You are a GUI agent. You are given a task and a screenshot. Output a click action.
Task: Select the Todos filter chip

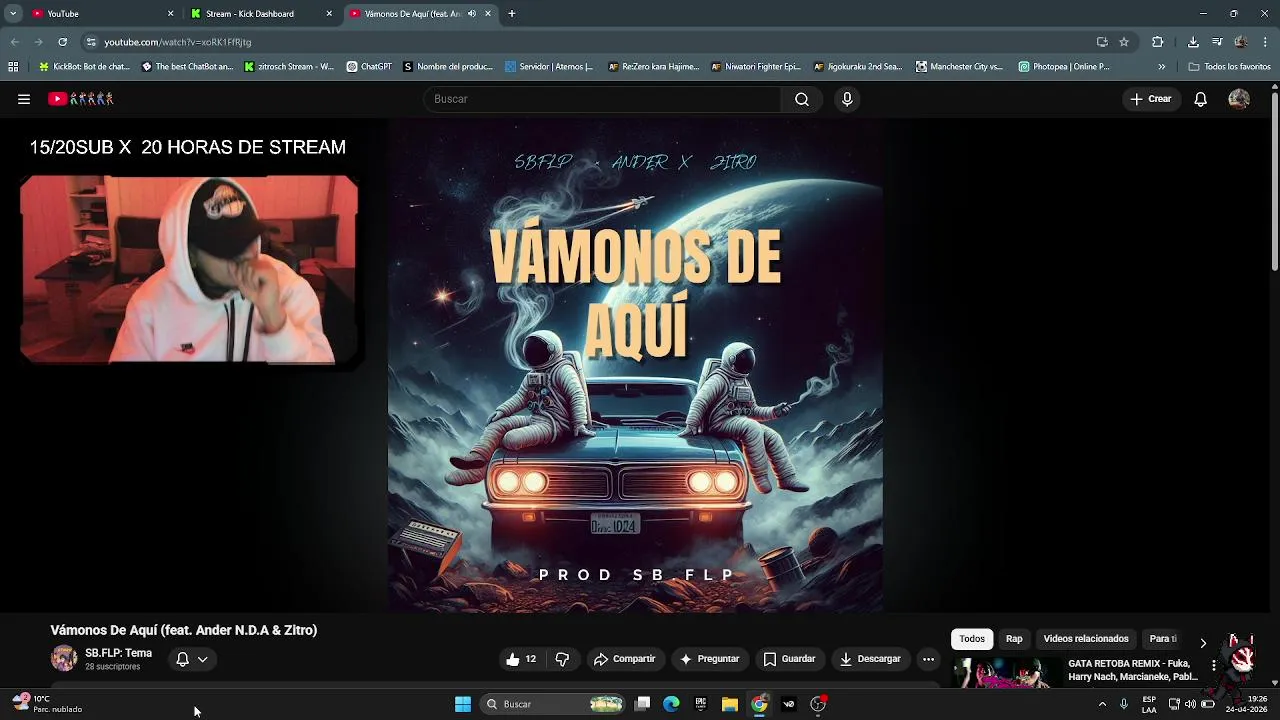point(972,639)
